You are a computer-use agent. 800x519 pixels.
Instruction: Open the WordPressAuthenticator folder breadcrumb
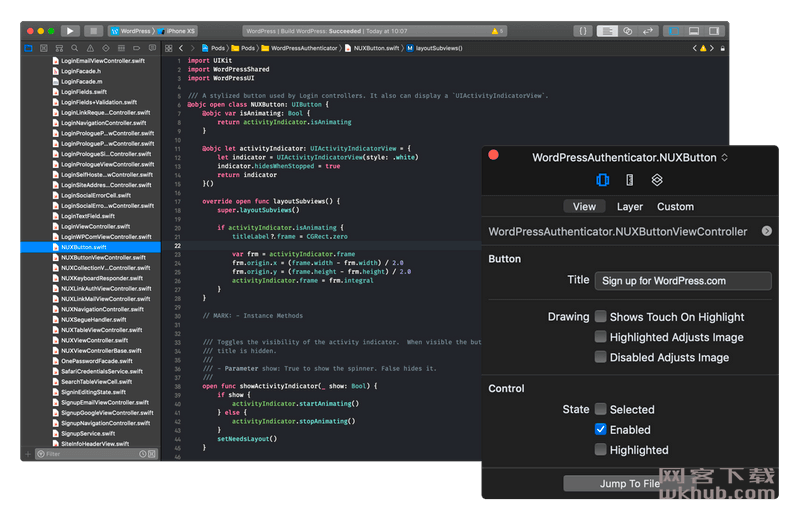coord(299,48)
